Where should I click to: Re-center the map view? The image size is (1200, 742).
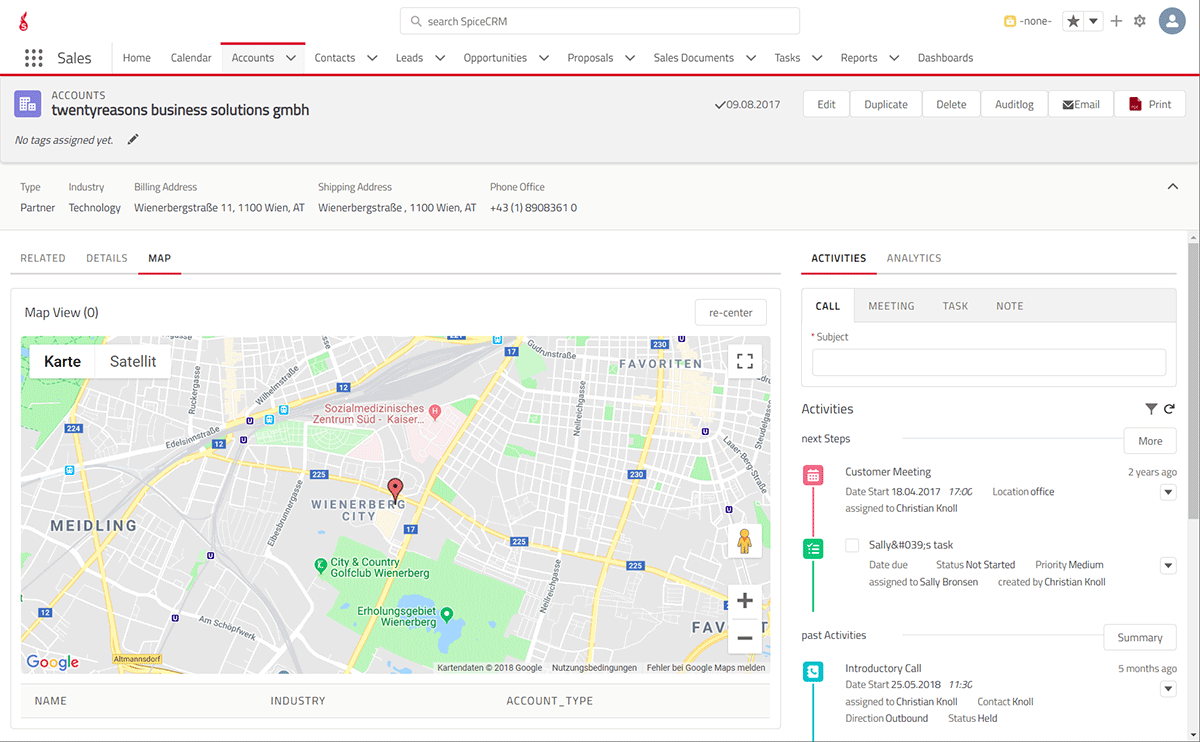[x=731, y=313]
